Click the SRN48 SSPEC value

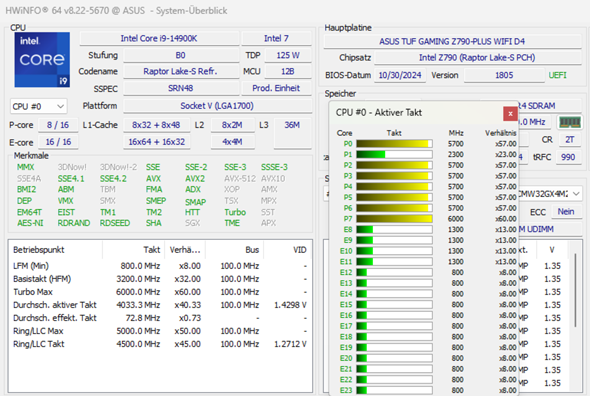coord(181,88)
